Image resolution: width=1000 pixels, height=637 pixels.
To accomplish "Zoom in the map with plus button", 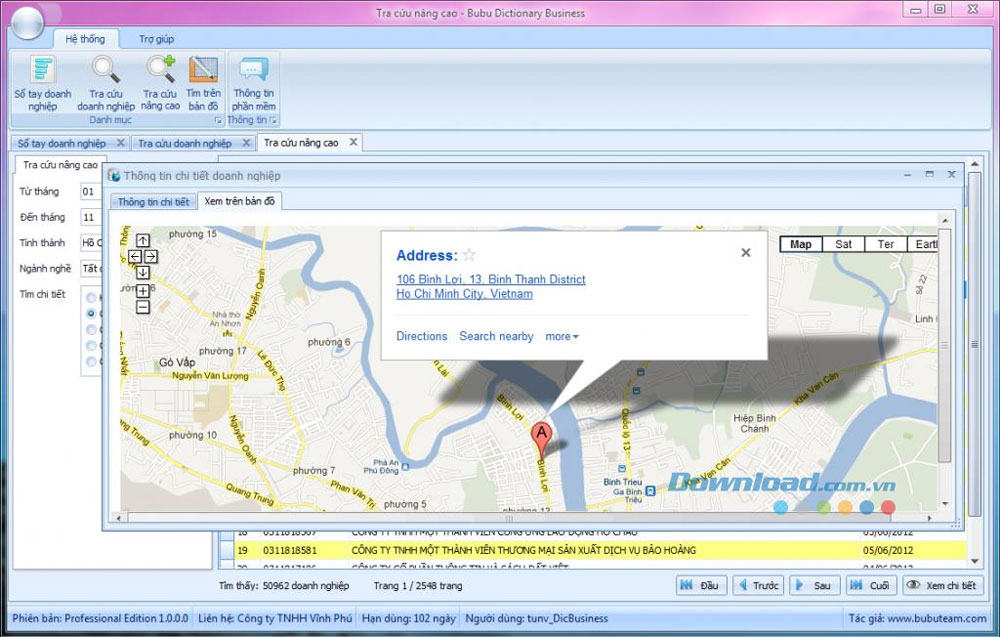I will [143, 291].
